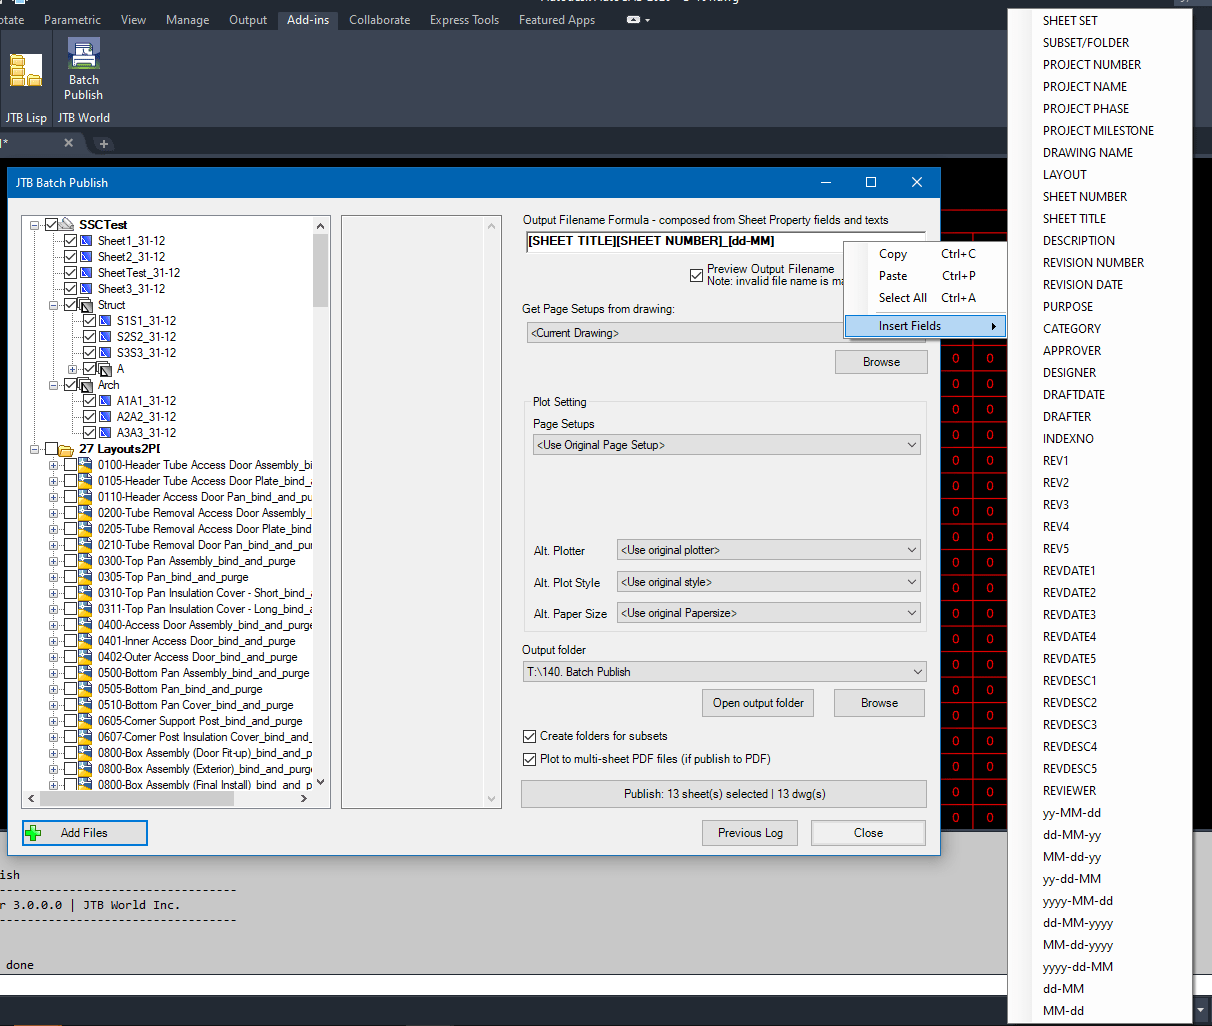Click the sheet icon for S1S1_31-12

105,321
